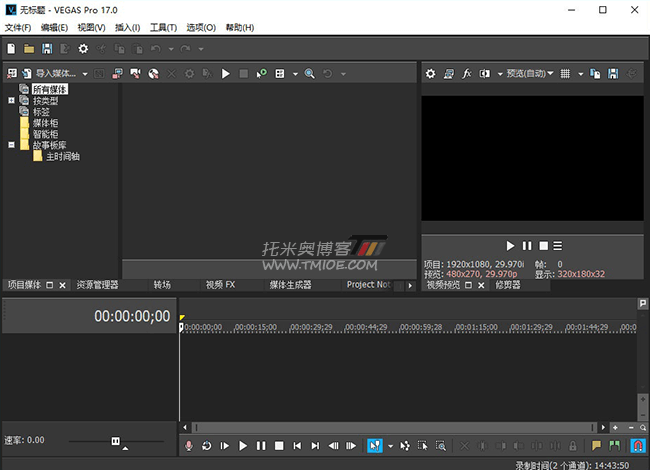650x470 pixels.
Task: Select the 标签 tree item
Action: coord(41,112)
